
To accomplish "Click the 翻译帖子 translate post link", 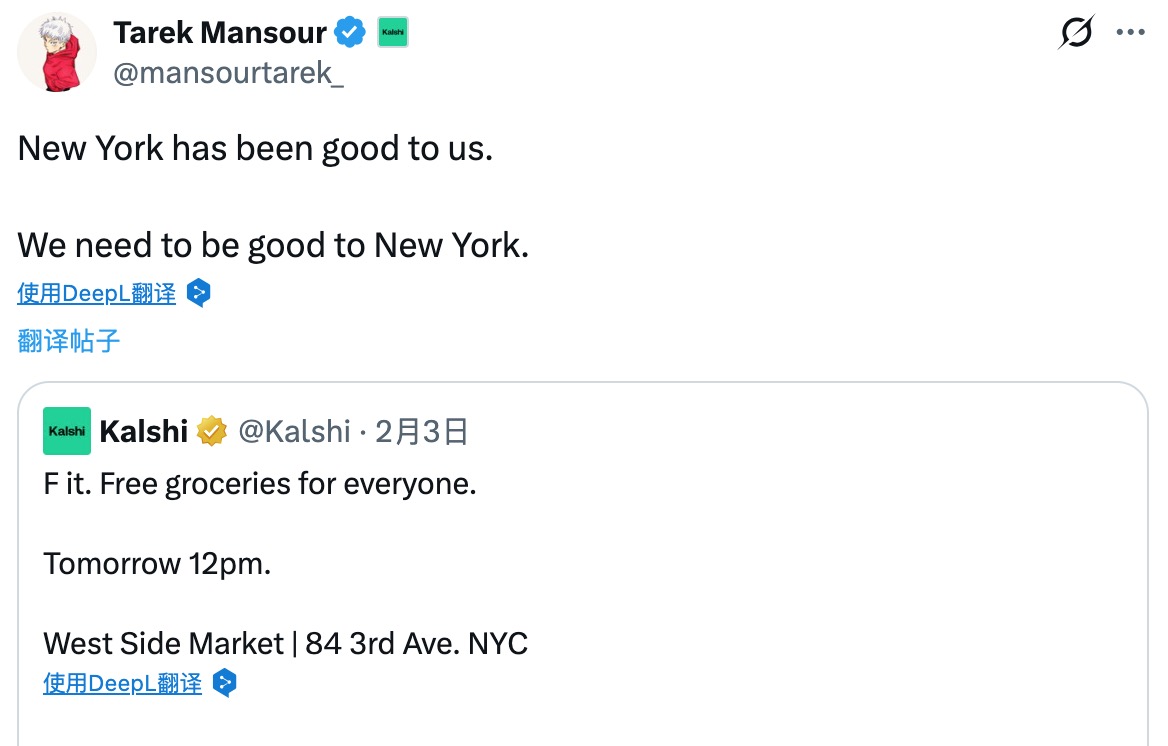I will click(69, 341).
